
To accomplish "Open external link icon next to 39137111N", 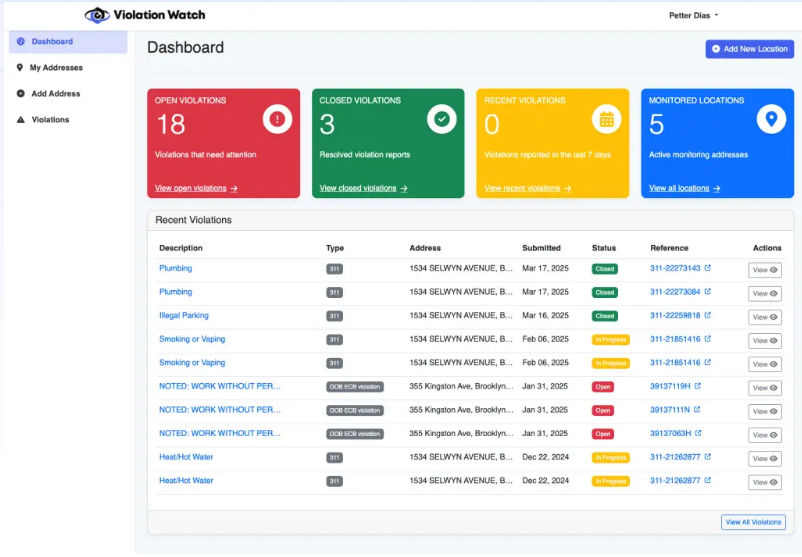I will (697, 410).
